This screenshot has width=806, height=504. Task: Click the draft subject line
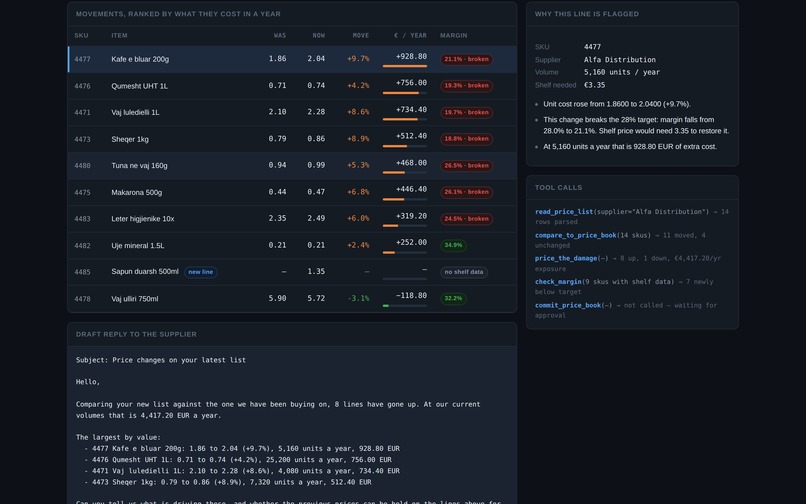click(x=160, y=360)
